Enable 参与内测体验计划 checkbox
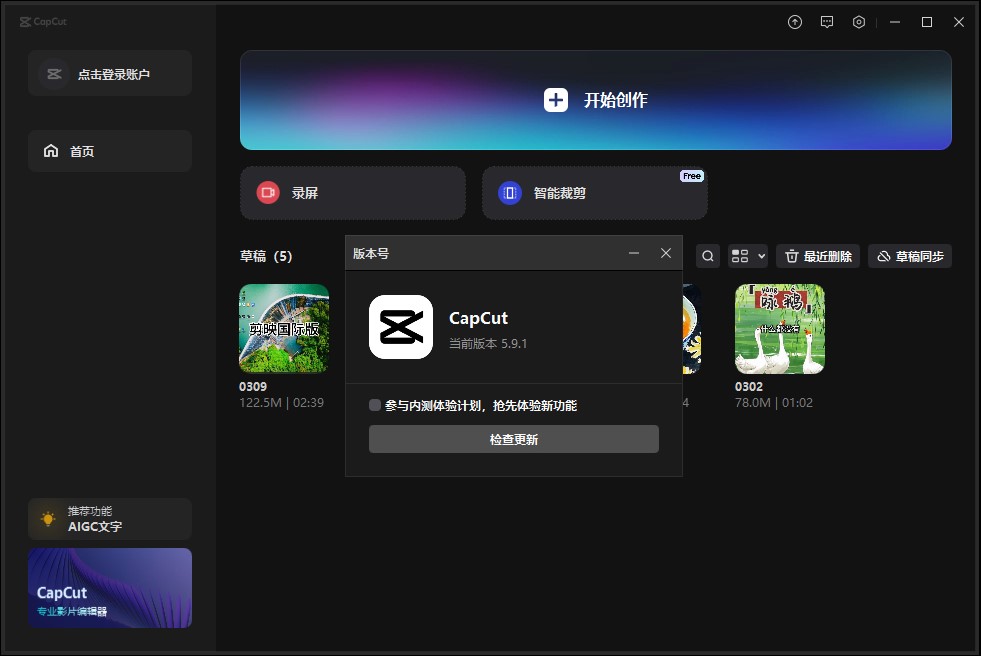 [375, 405]
